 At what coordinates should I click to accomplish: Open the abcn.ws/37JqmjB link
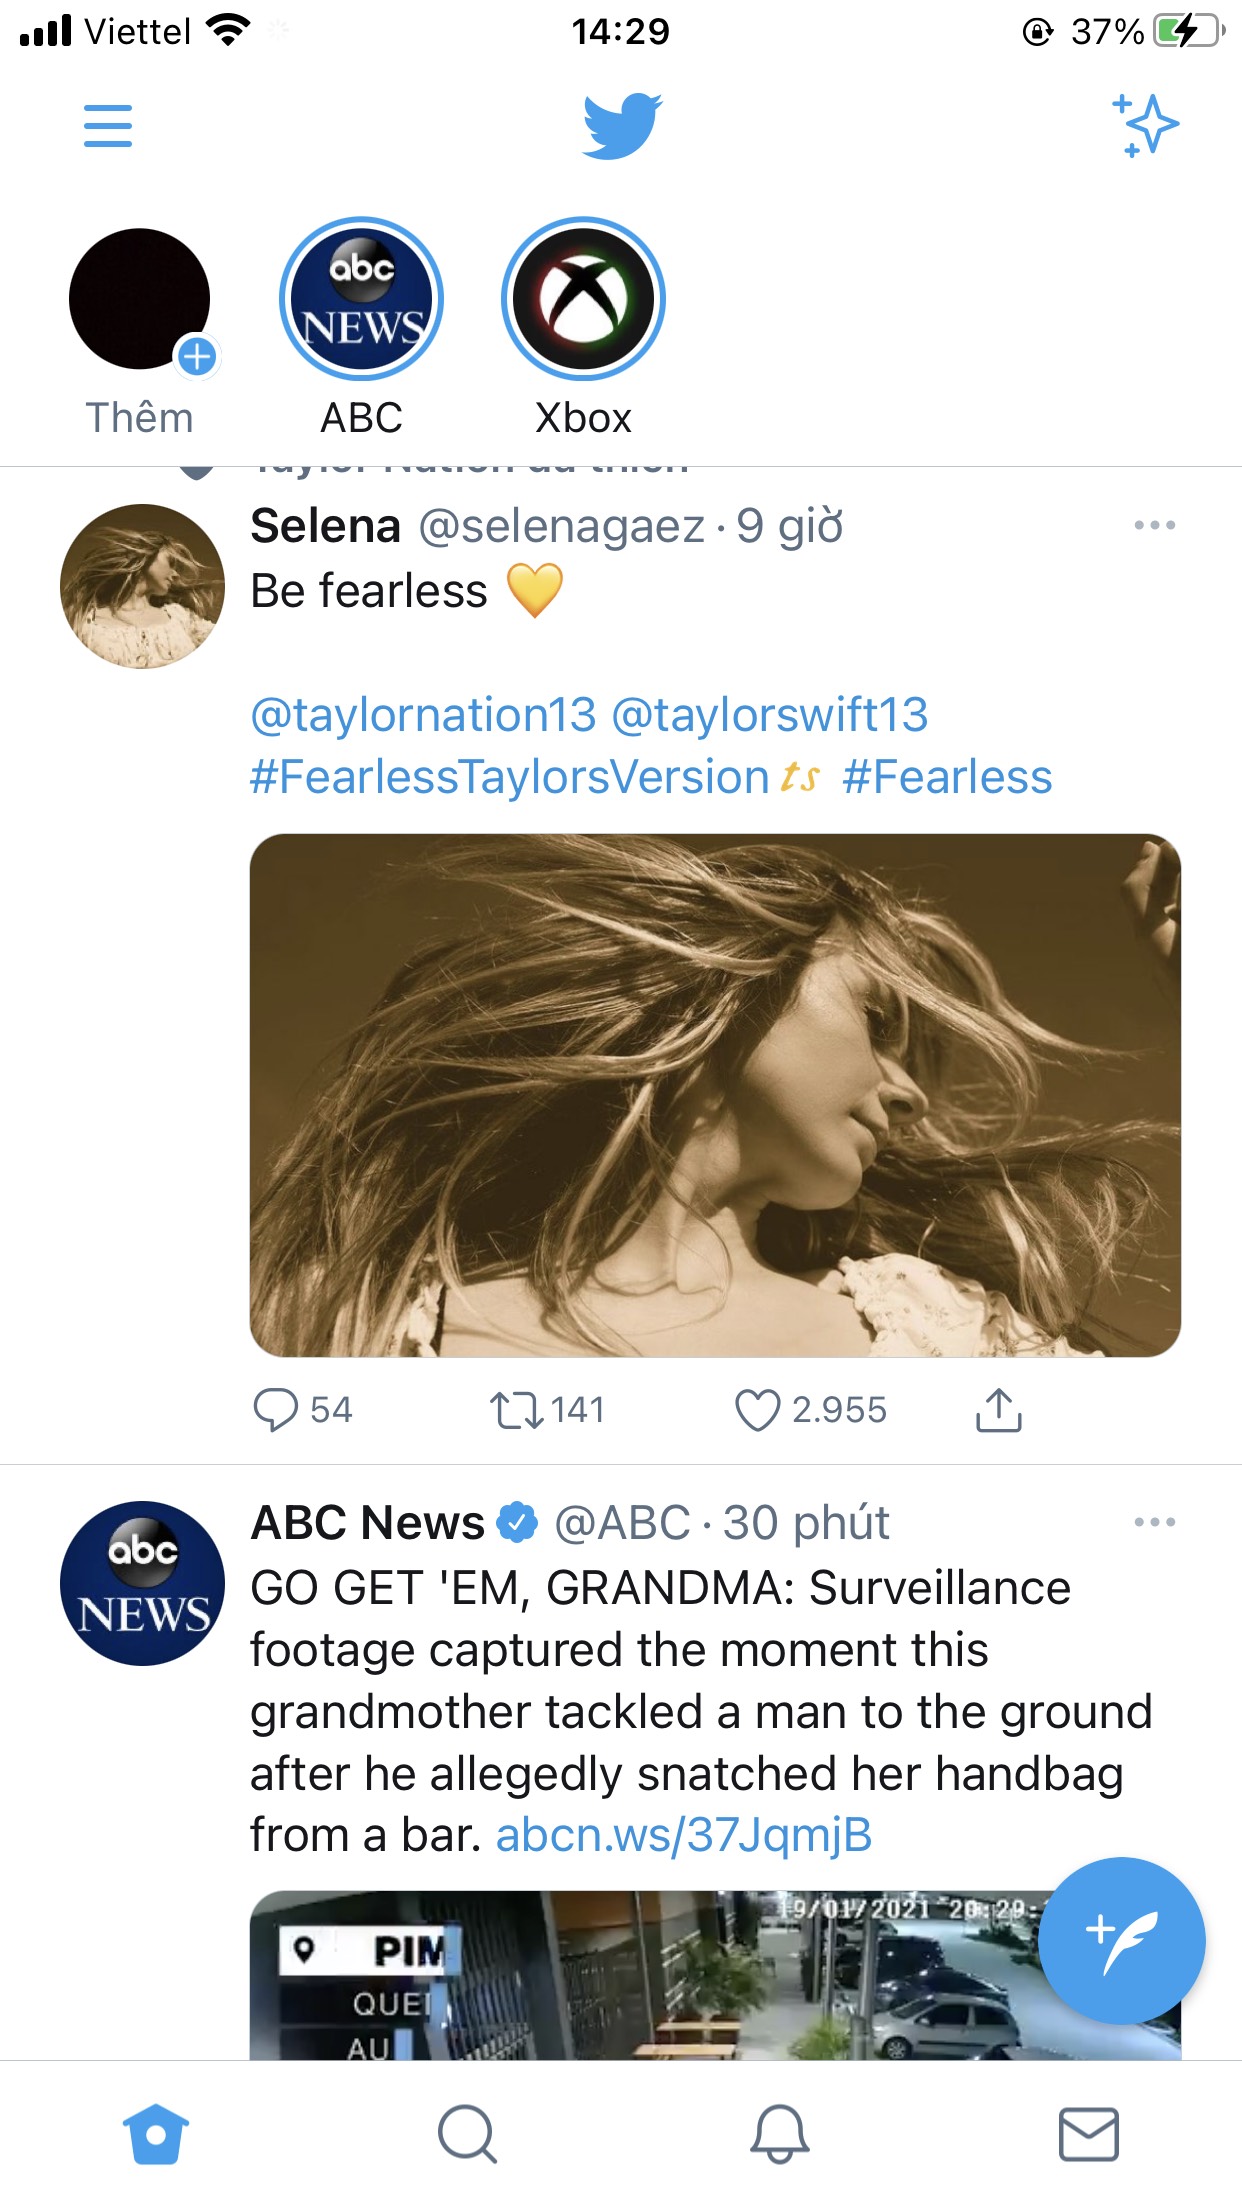(x=684, y=1835)
